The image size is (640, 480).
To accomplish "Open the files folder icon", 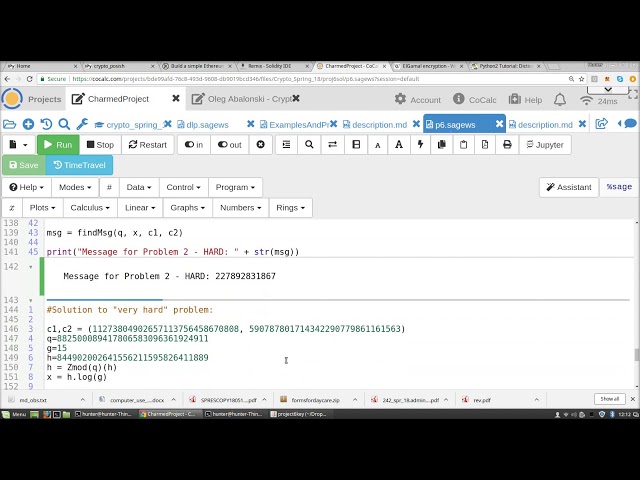I will coord(9,124).
